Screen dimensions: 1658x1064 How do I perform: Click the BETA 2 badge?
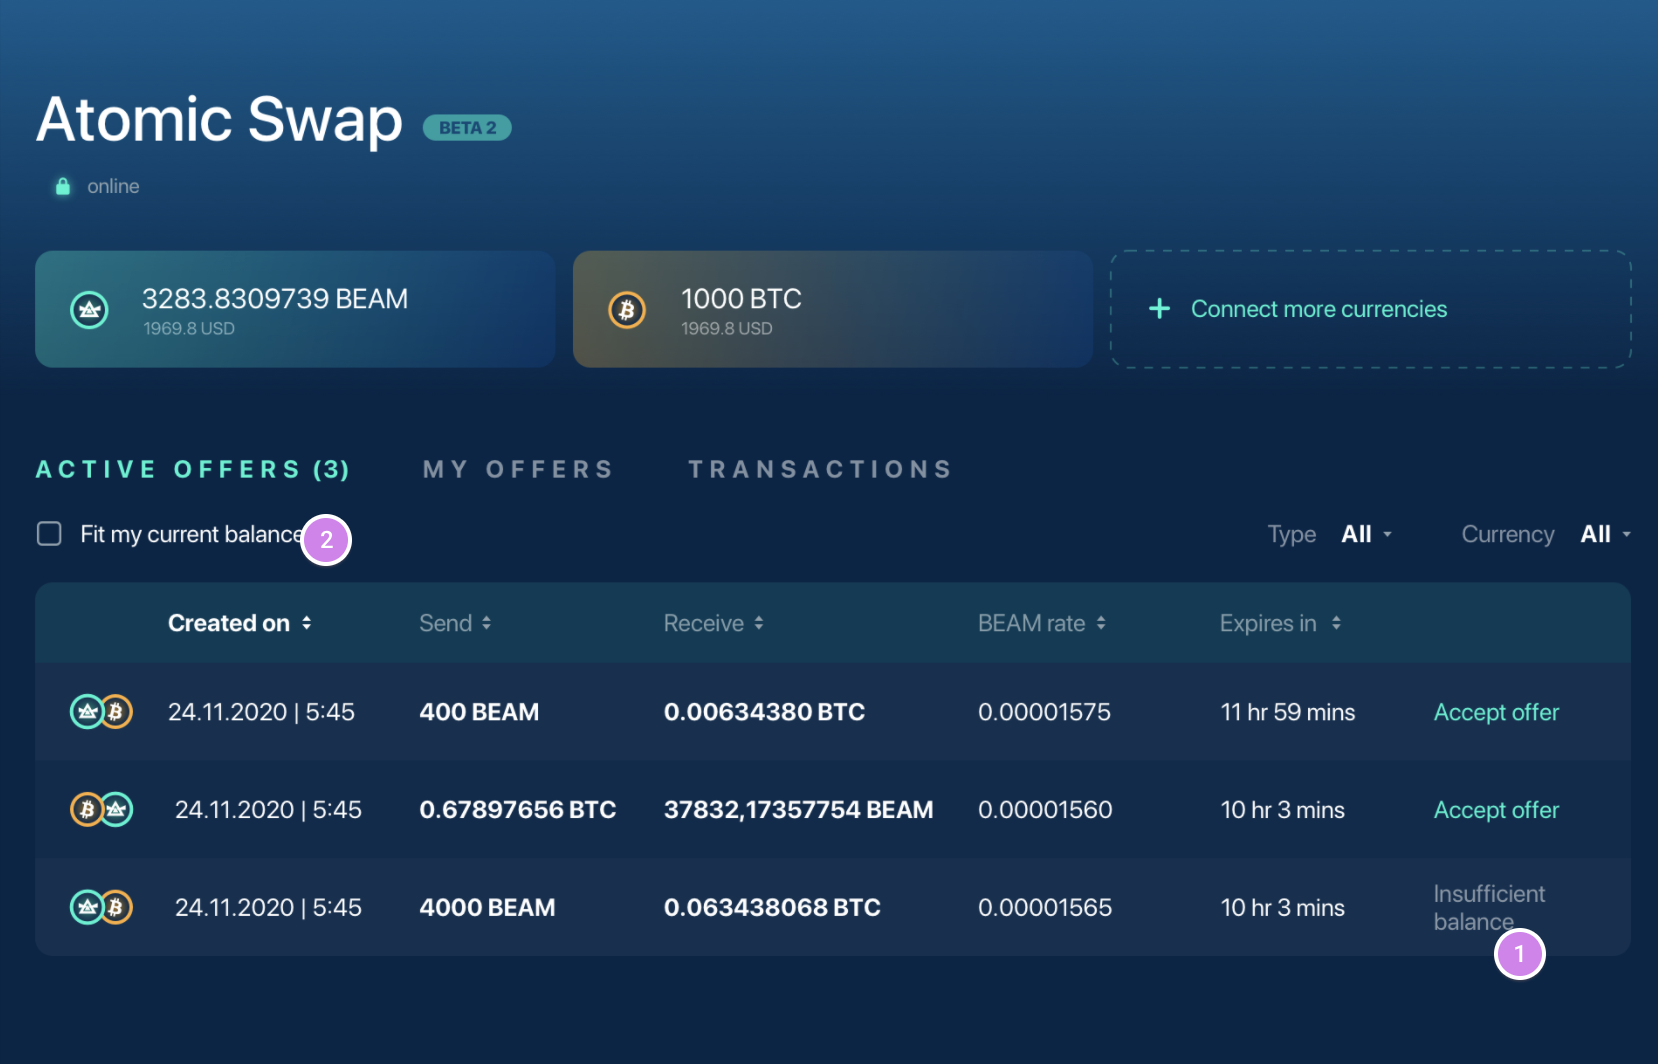(x=466, y=127)
